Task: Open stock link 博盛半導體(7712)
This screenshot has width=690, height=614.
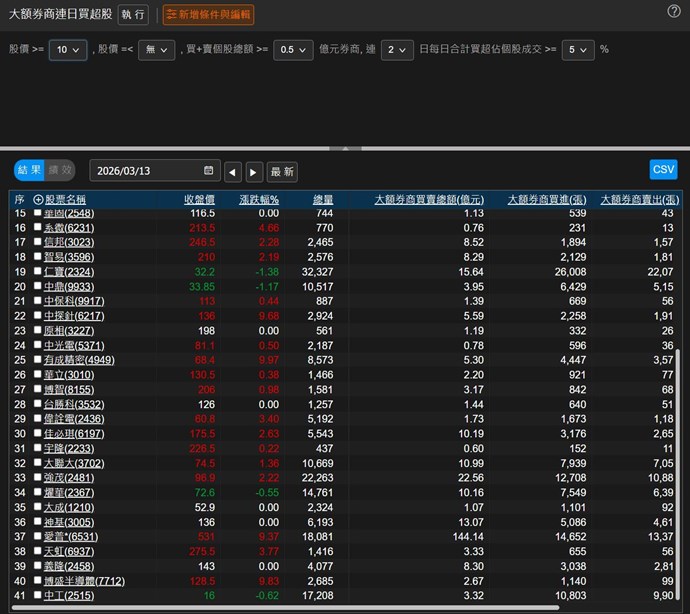Action: click(x=84, y=581)
